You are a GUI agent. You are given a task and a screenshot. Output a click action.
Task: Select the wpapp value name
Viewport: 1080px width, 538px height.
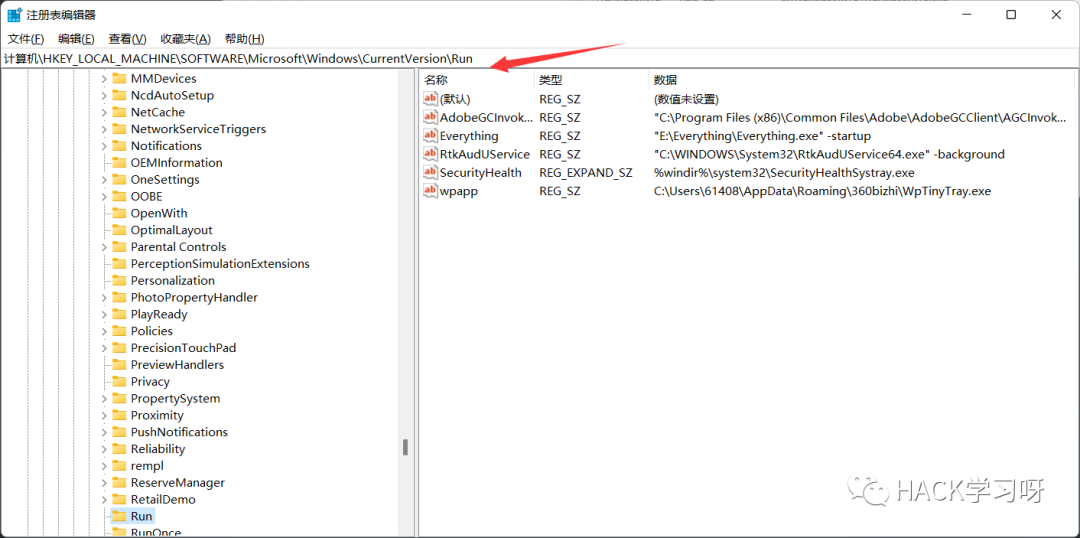point(459,191)
